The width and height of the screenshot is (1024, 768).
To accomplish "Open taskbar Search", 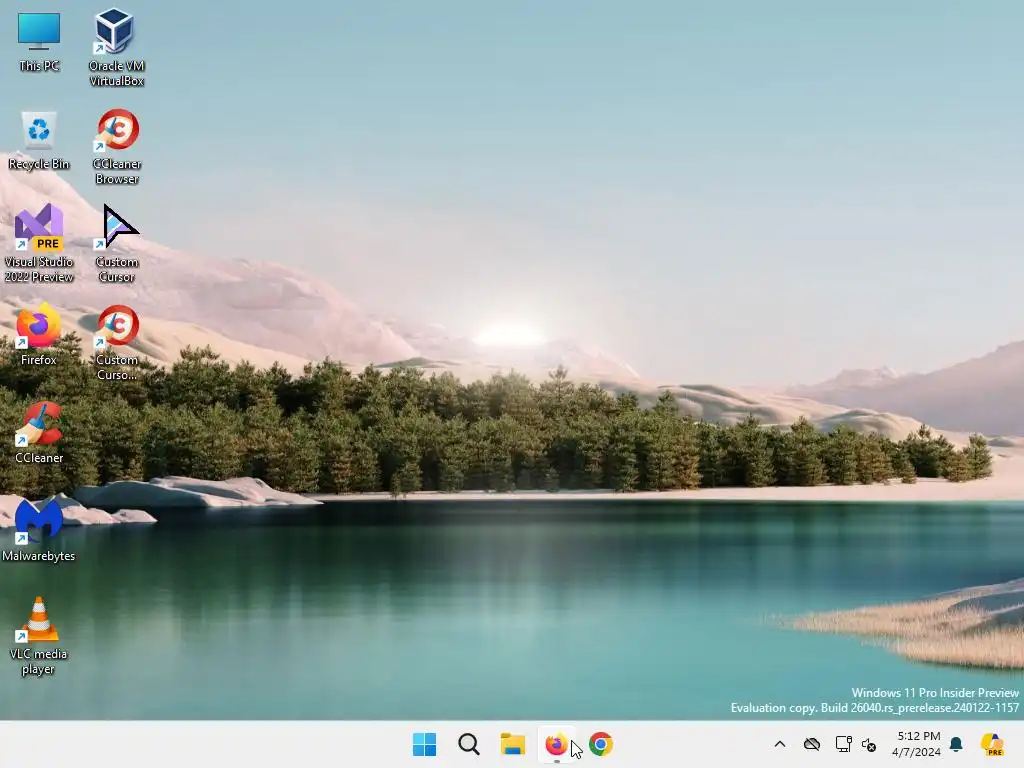I will (469, 744).
